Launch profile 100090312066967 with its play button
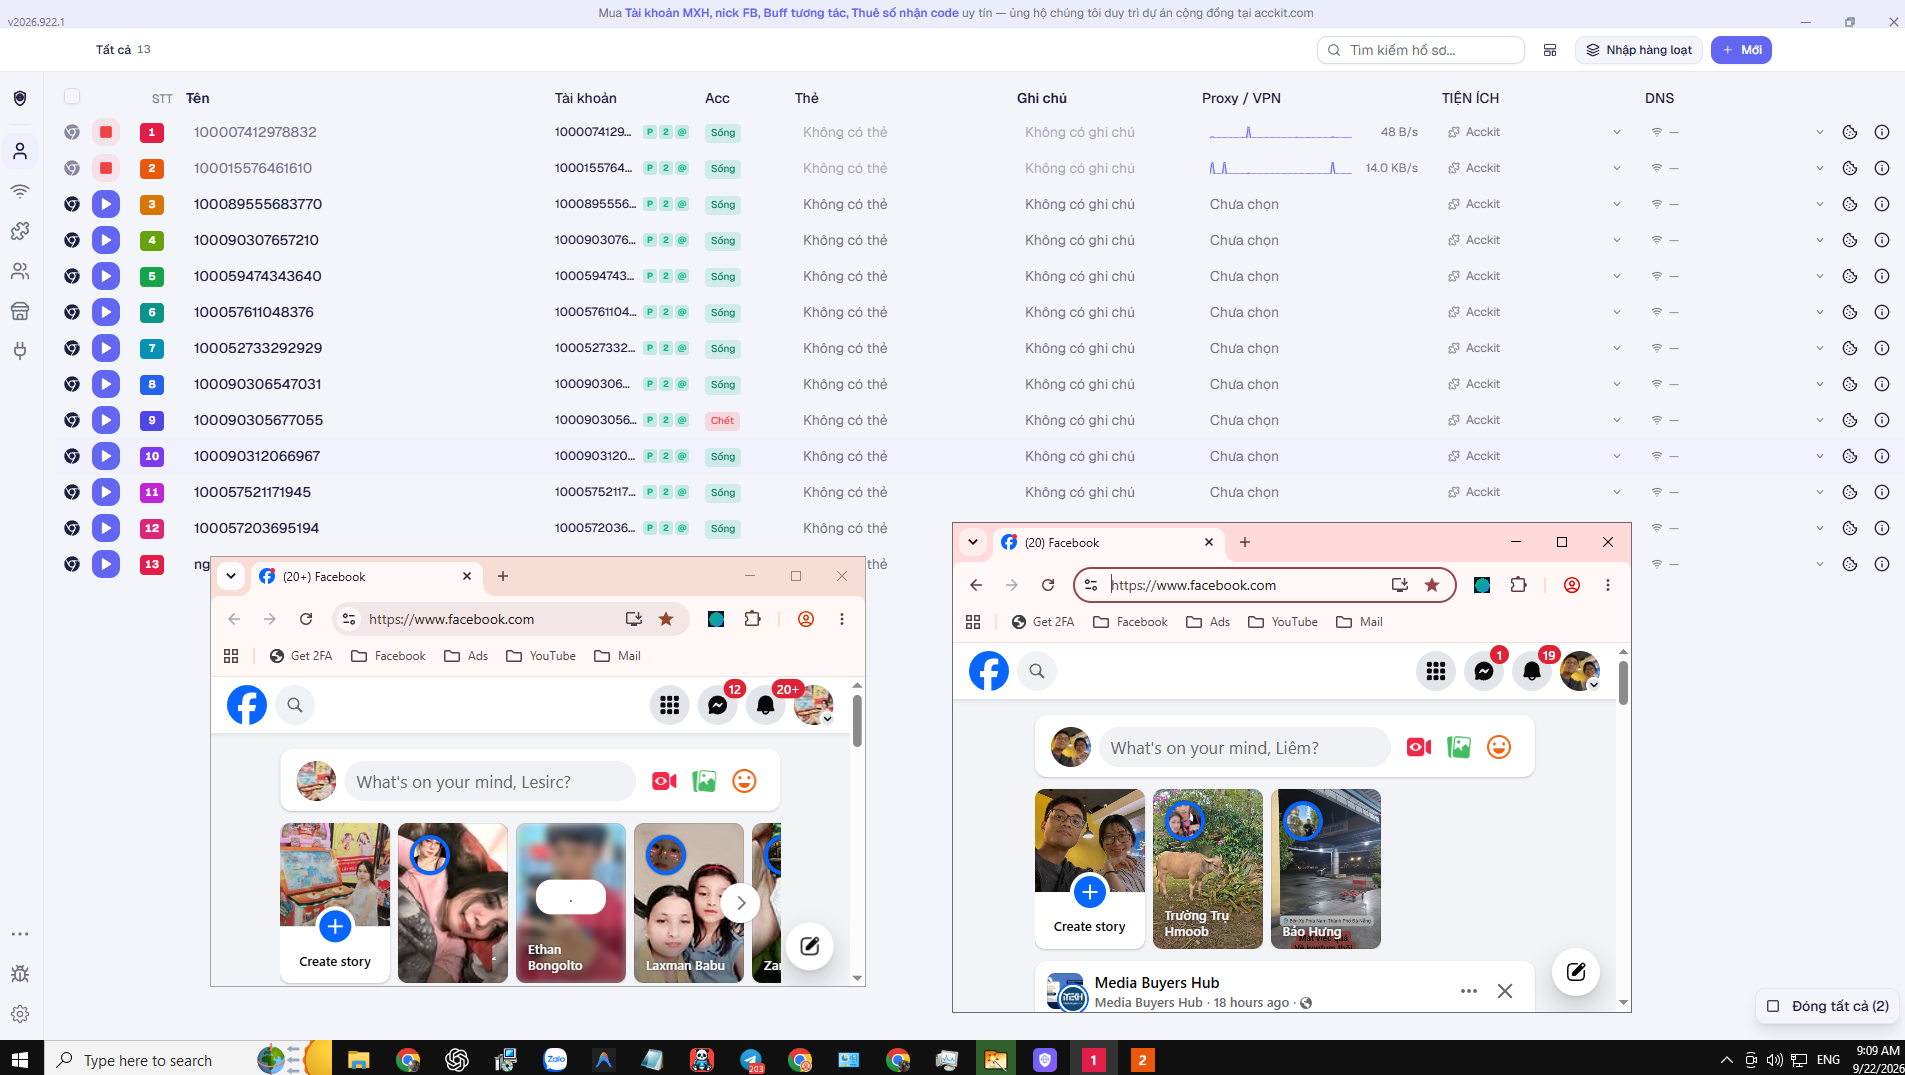Viewport: 1905px width, 1075px height. tap(106, 456)
